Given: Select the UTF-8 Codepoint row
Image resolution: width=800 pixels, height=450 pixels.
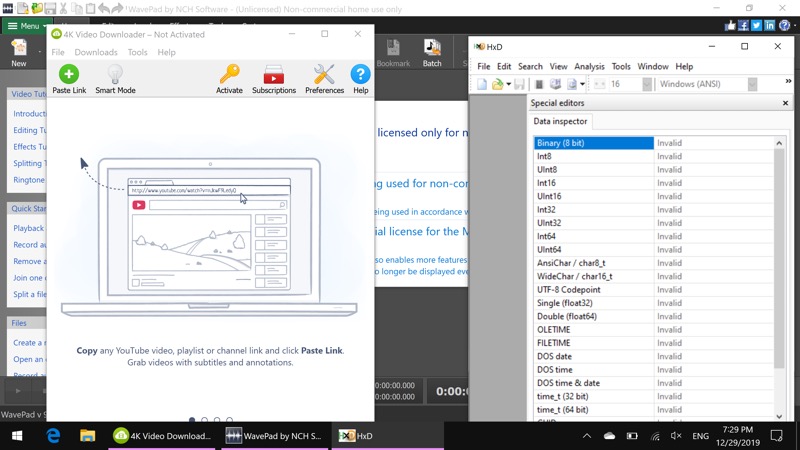Looking at the screenshot, I should [654, 289].
